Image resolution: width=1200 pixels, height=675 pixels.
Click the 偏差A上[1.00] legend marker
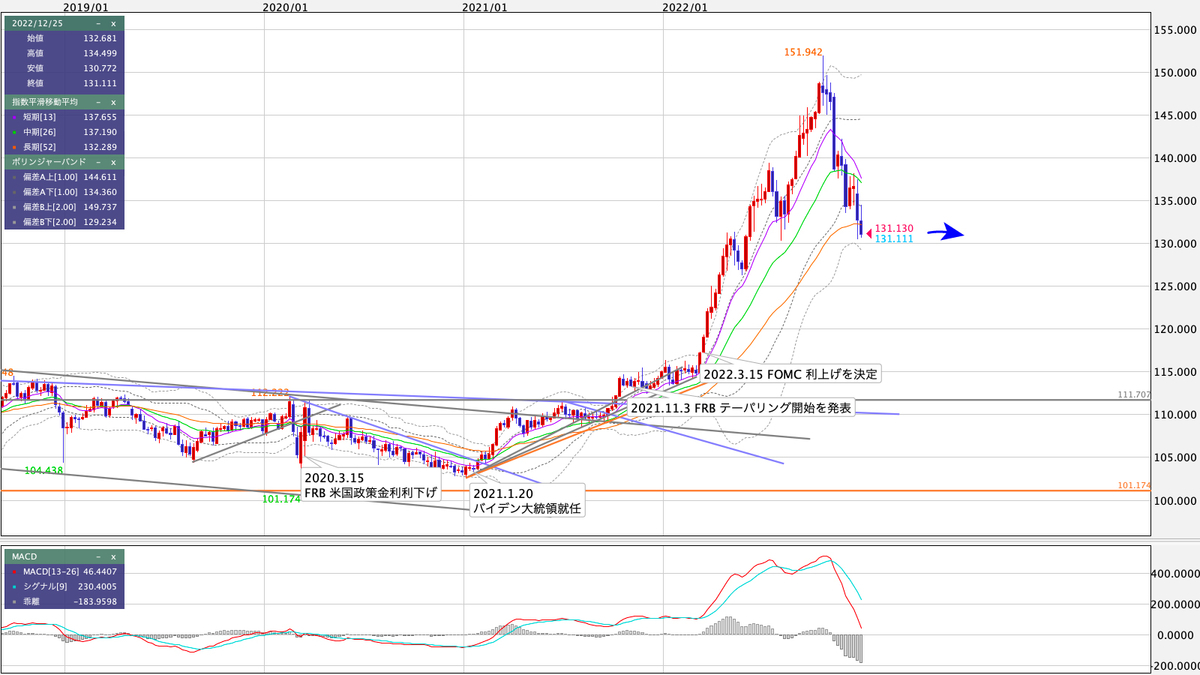(15, 176)
